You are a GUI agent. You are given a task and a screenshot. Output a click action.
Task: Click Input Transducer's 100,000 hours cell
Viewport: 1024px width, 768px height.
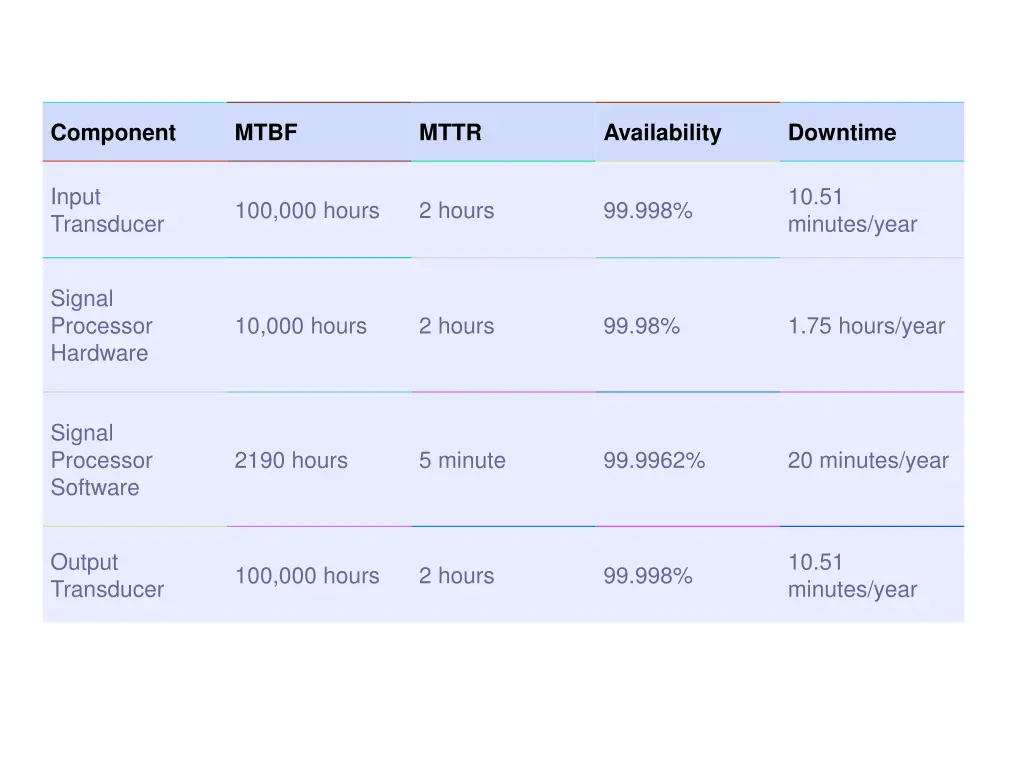[x=319, y=210]
